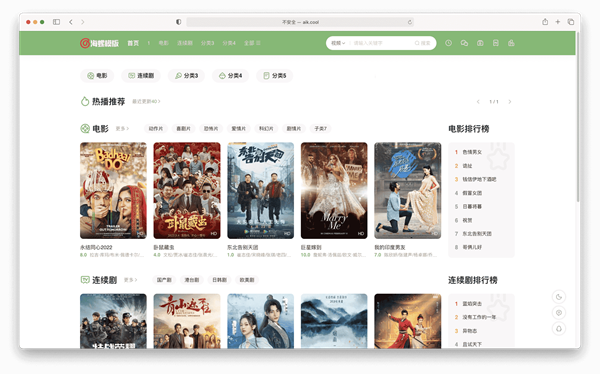
Task: Expand 更多 next to 电影 heading
Action: (x=122, y=129)
